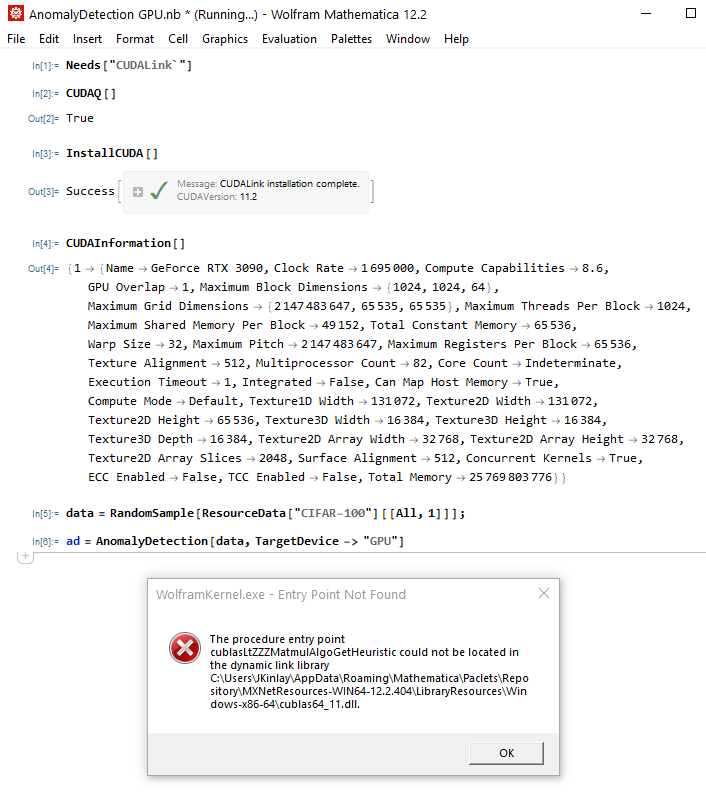Click the Out[2]= cell label
The height and width of the screenshot is (810, 706).
[x=43, y=119]
